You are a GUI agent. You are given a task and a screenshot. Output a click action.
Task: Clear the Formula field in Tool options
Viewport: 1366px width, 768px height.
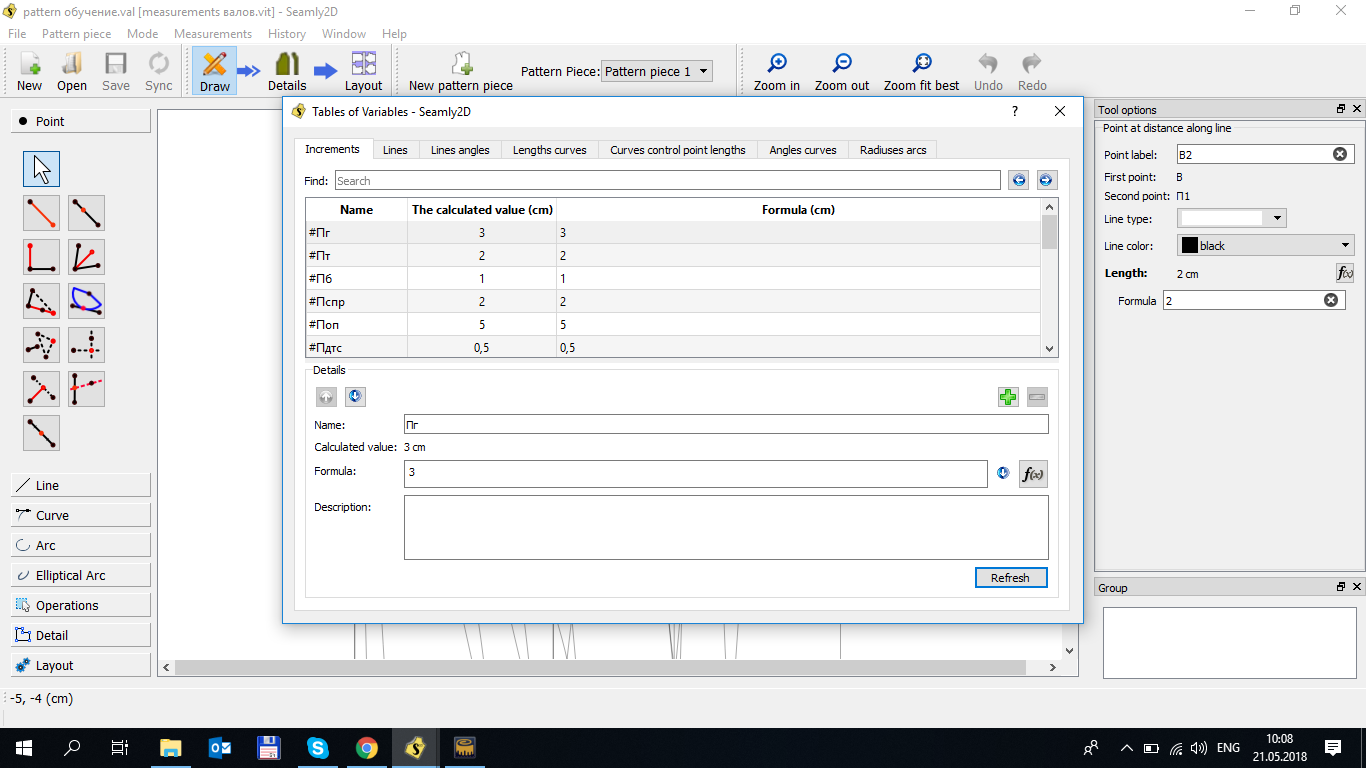click(1331, 300)
